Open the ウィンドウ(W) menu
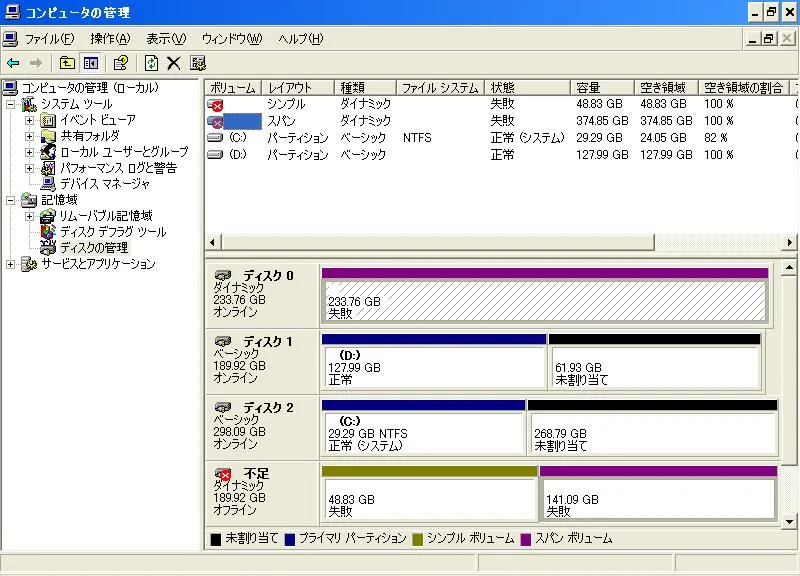This screenshot has height=576, width=800. [232, 39]
